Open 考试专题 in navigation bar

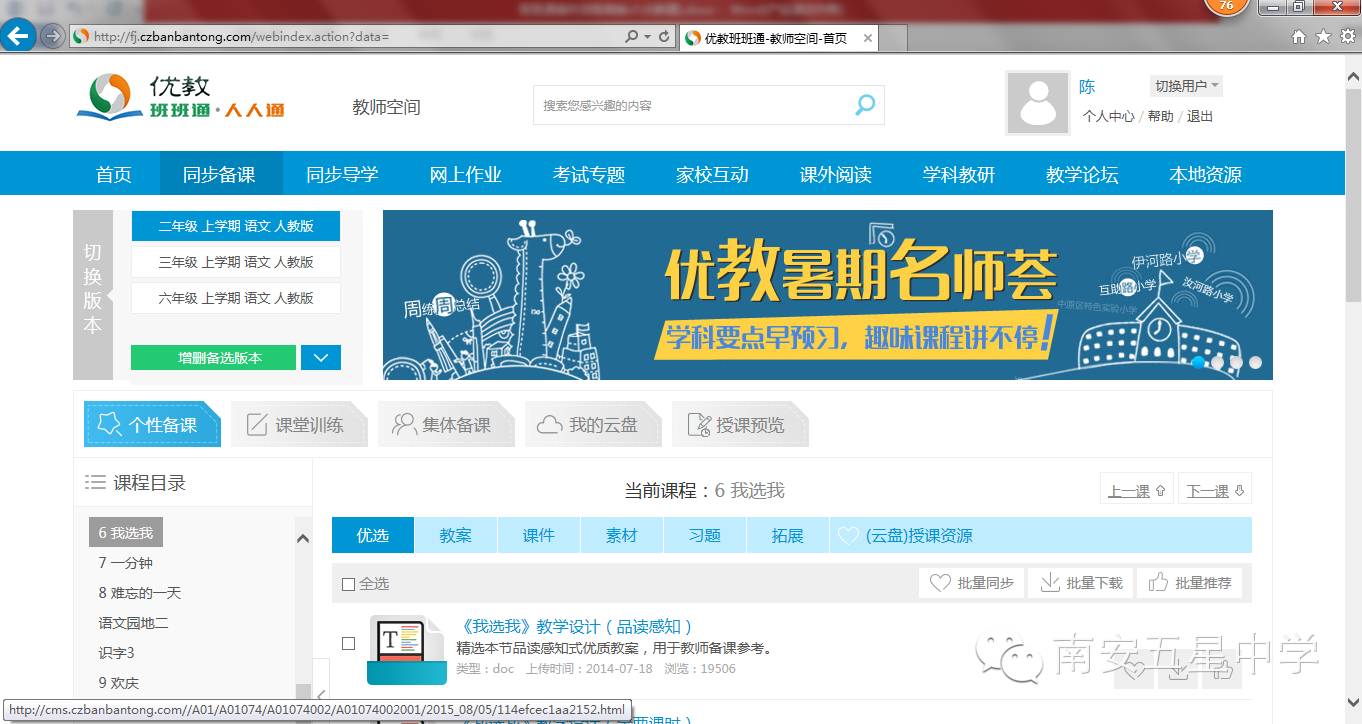(x=589, y=174)
